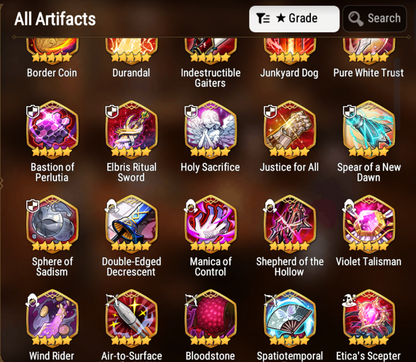Select the Wind Rider artifact icon

(x=52, y=318)
